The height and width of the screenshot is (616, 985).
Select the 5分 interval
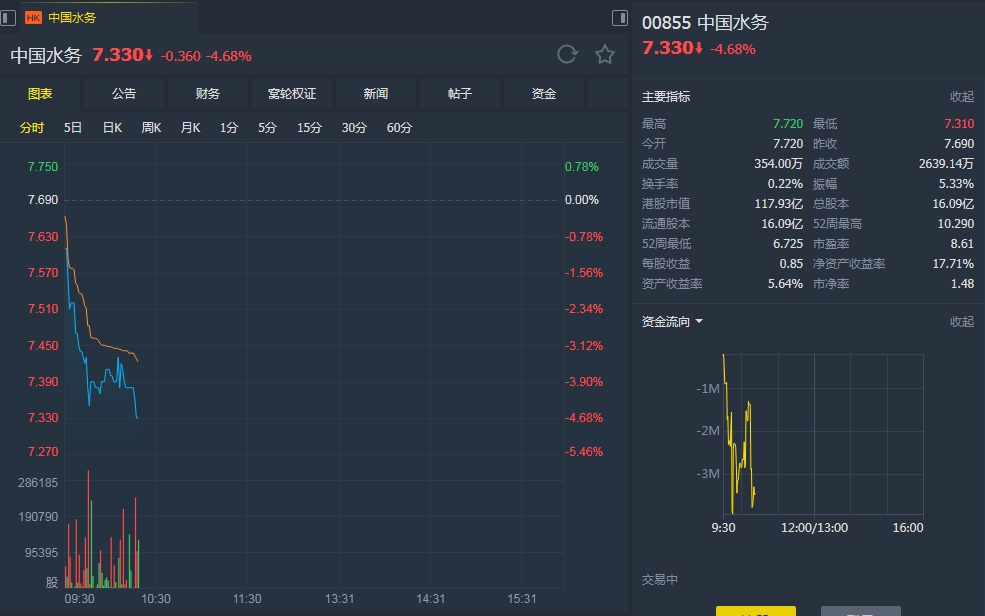(268, 127)
